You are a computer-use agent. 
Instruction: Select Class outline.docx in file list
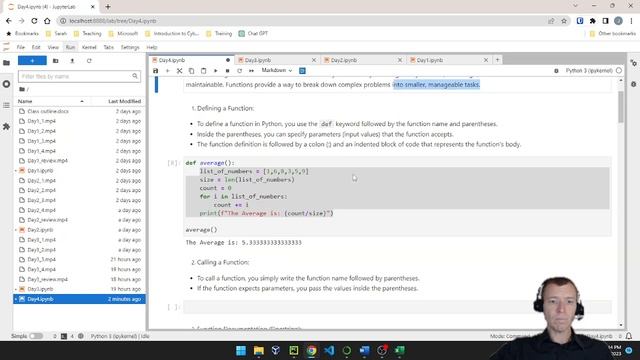(79, 111)
